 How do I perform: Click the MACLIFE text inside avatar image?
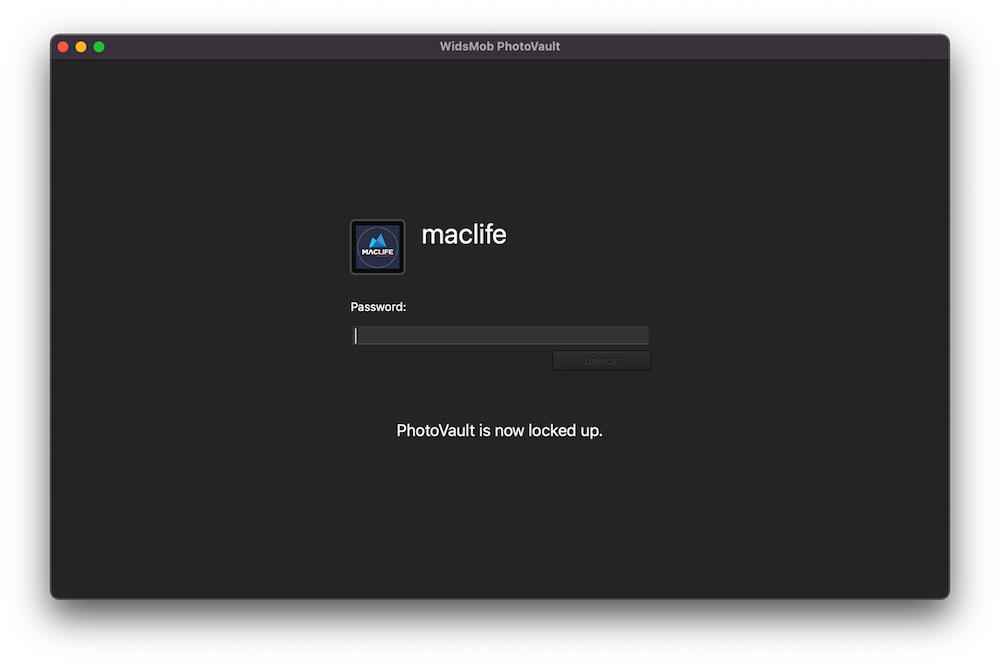point(377,252)
